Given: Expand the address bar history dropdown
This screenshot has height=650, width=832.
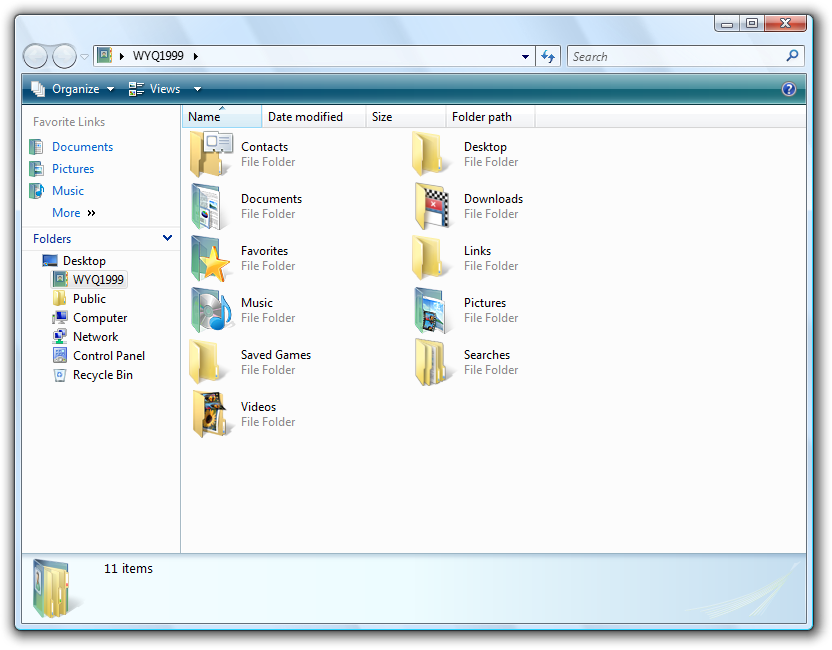Looking at the screenshot, I should pyautogui.click(x=526, y=57).
